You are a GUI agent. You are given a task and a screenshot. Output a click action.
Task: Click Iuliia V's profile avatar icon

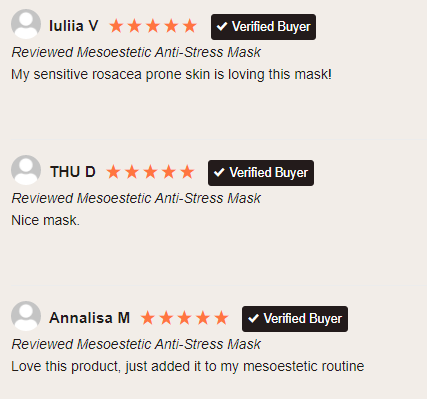26,24
